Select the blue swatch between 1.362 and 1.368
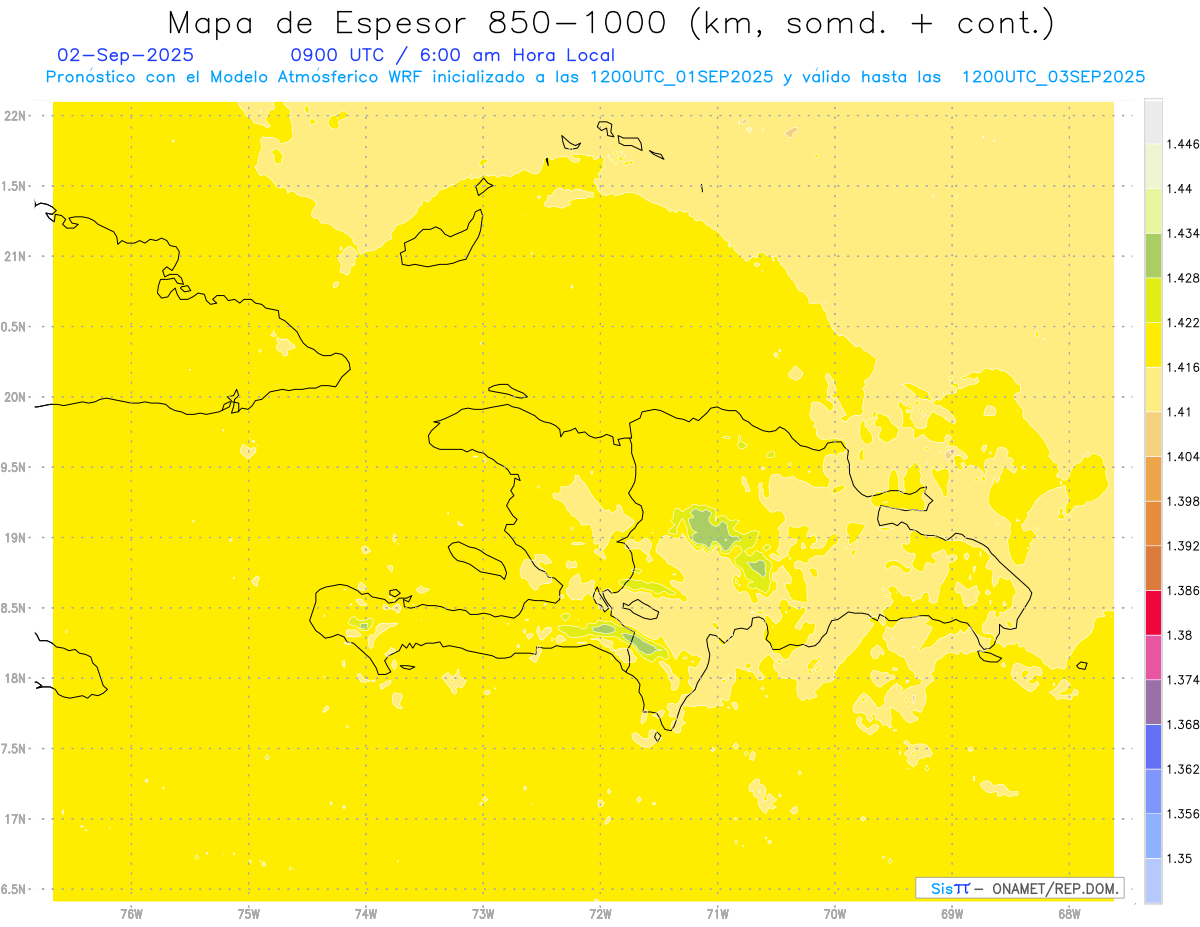 tap(1153, 747)
